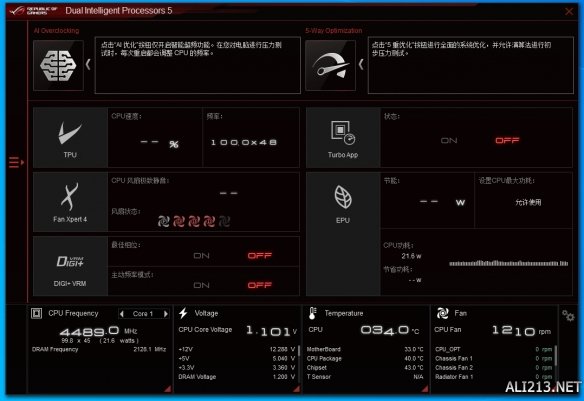Select the fourth fan status icon
This screenshot has width=584, height=401.
(209, 221)
